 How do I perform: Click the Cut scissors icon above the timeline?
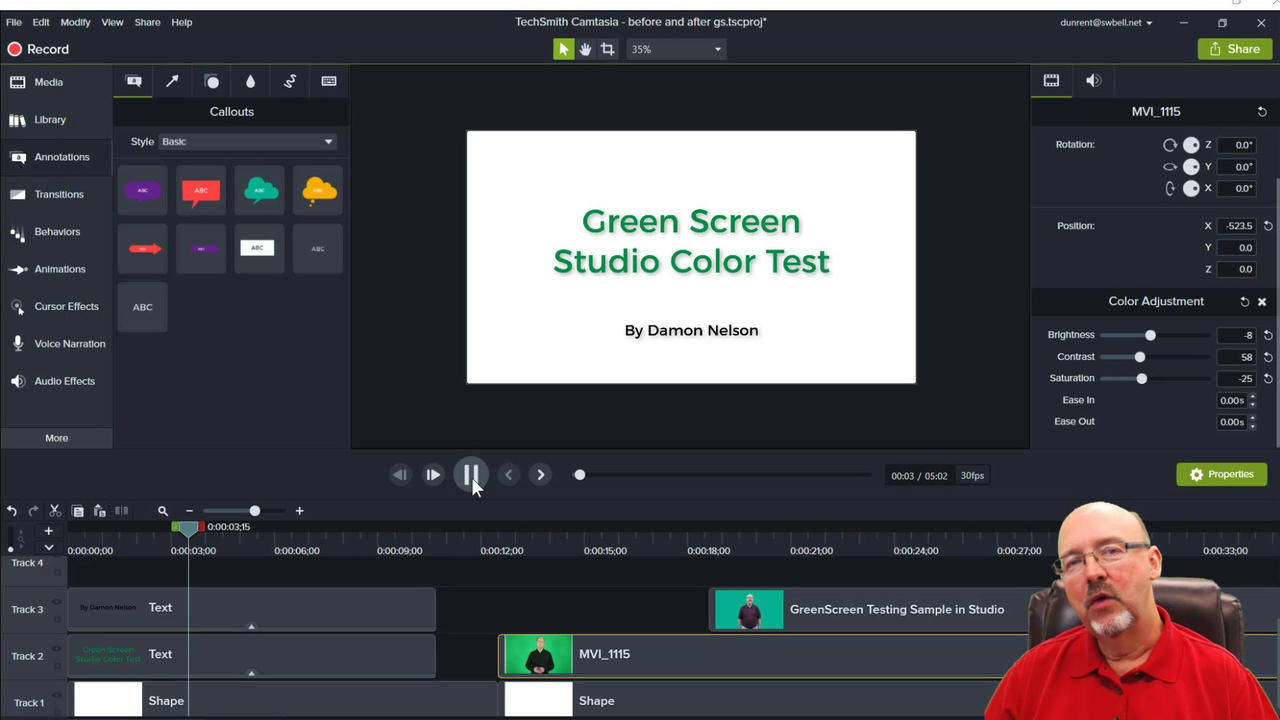pos(55,511)
